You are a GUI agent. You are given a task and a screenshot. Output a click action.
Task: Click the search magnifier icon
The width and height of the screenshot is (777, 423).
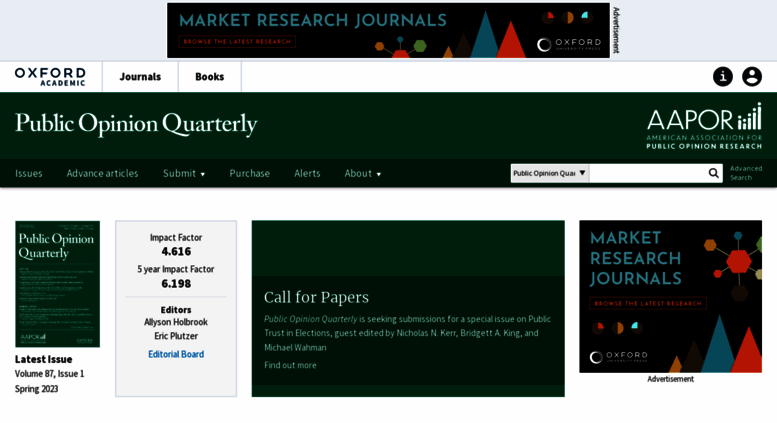point(713,173)
